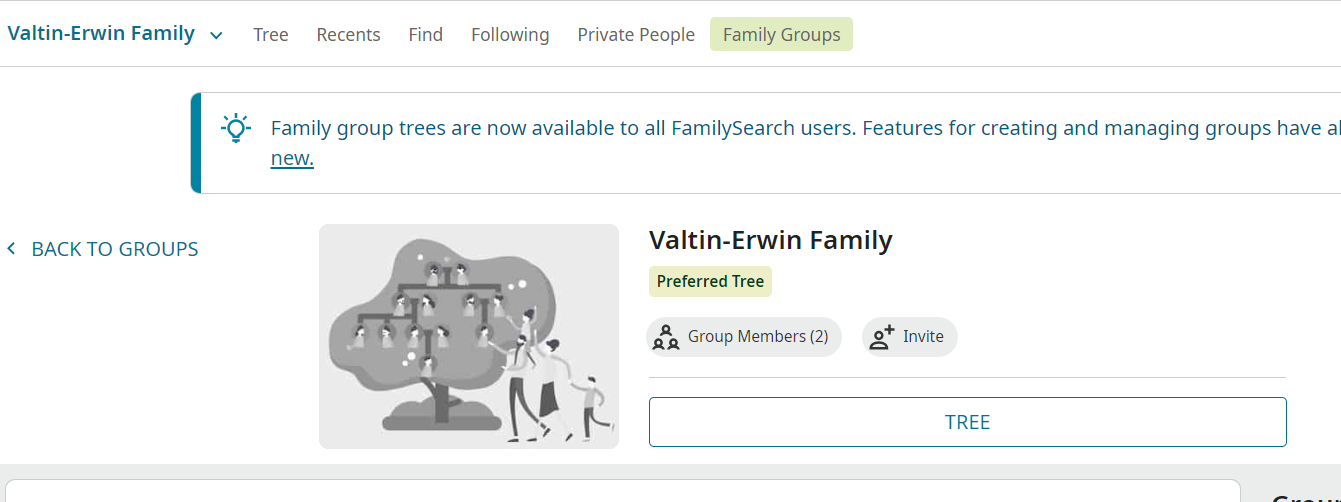Click the large TREE button
The image size is (1341, 502).
tap(967, 422)
